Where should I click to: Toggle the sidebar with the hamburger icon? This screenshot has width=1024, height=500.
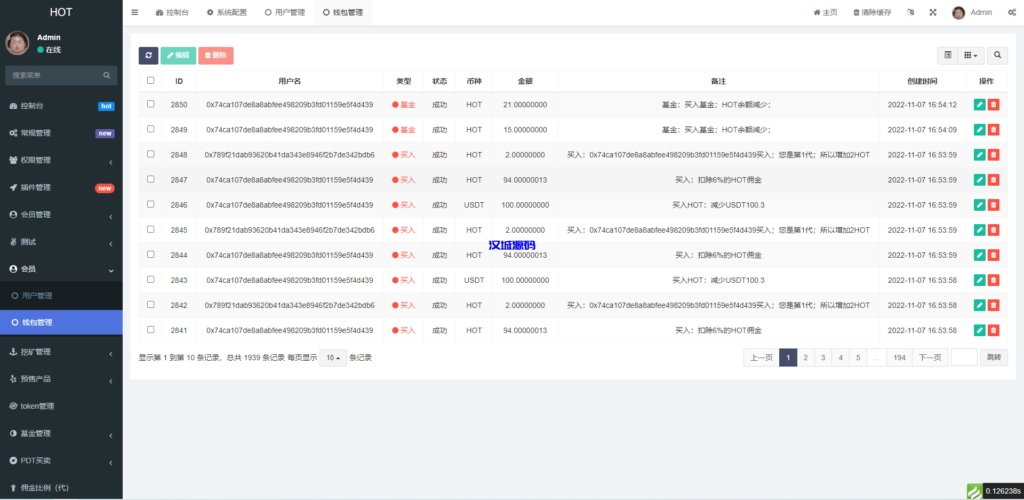(135, 12)
